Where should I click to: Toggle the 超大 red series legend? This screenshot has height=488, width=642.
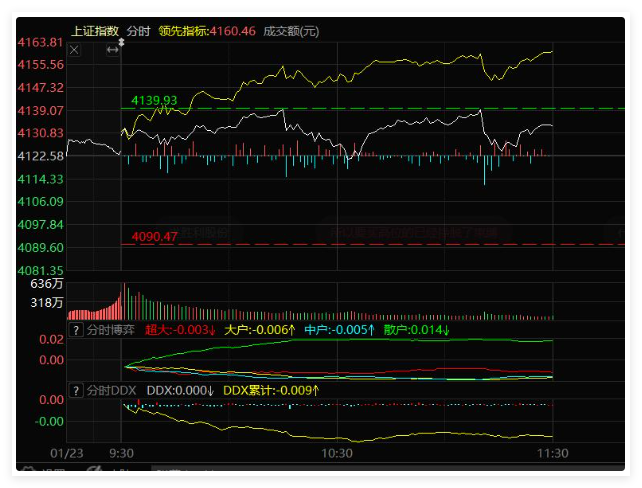click(181, 329)
